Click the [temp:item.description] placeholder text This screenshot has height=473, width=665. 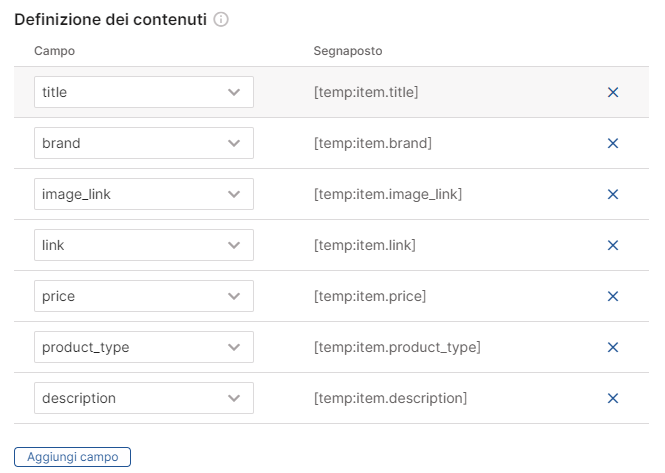(390, 398)
